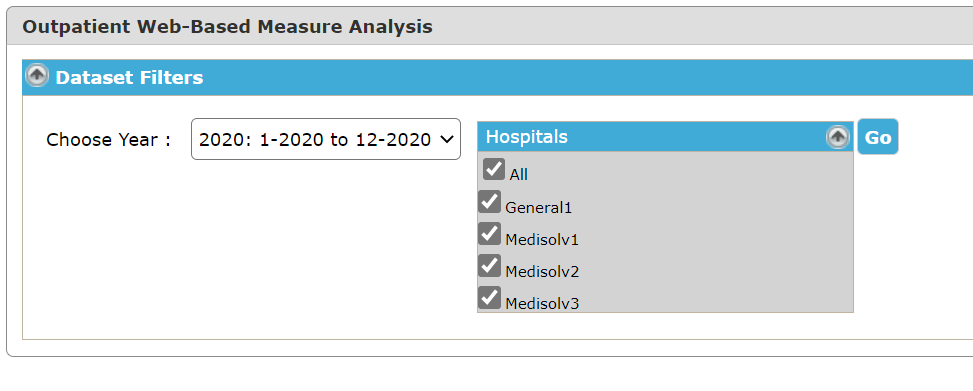Click empty gray area inside the Hospitals list

[x=714, y=236]
